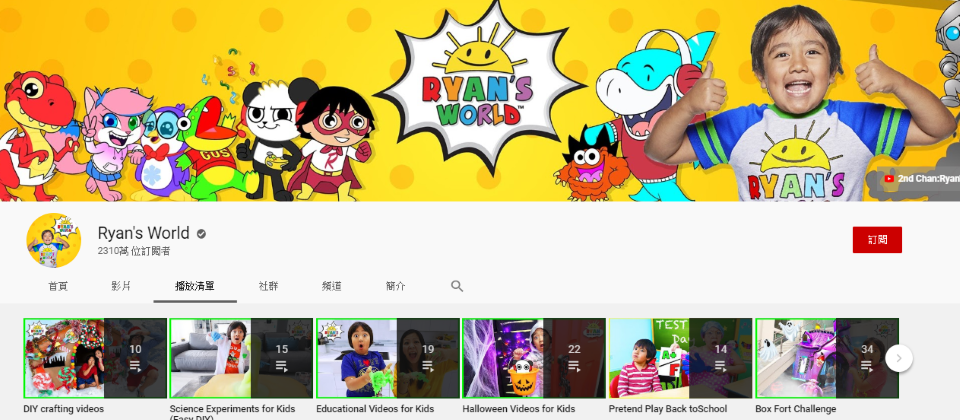Click the YouTube icon in banner 2nd Chan link
The width and height of the screenshot is (960, 420).
coord(889,179)
